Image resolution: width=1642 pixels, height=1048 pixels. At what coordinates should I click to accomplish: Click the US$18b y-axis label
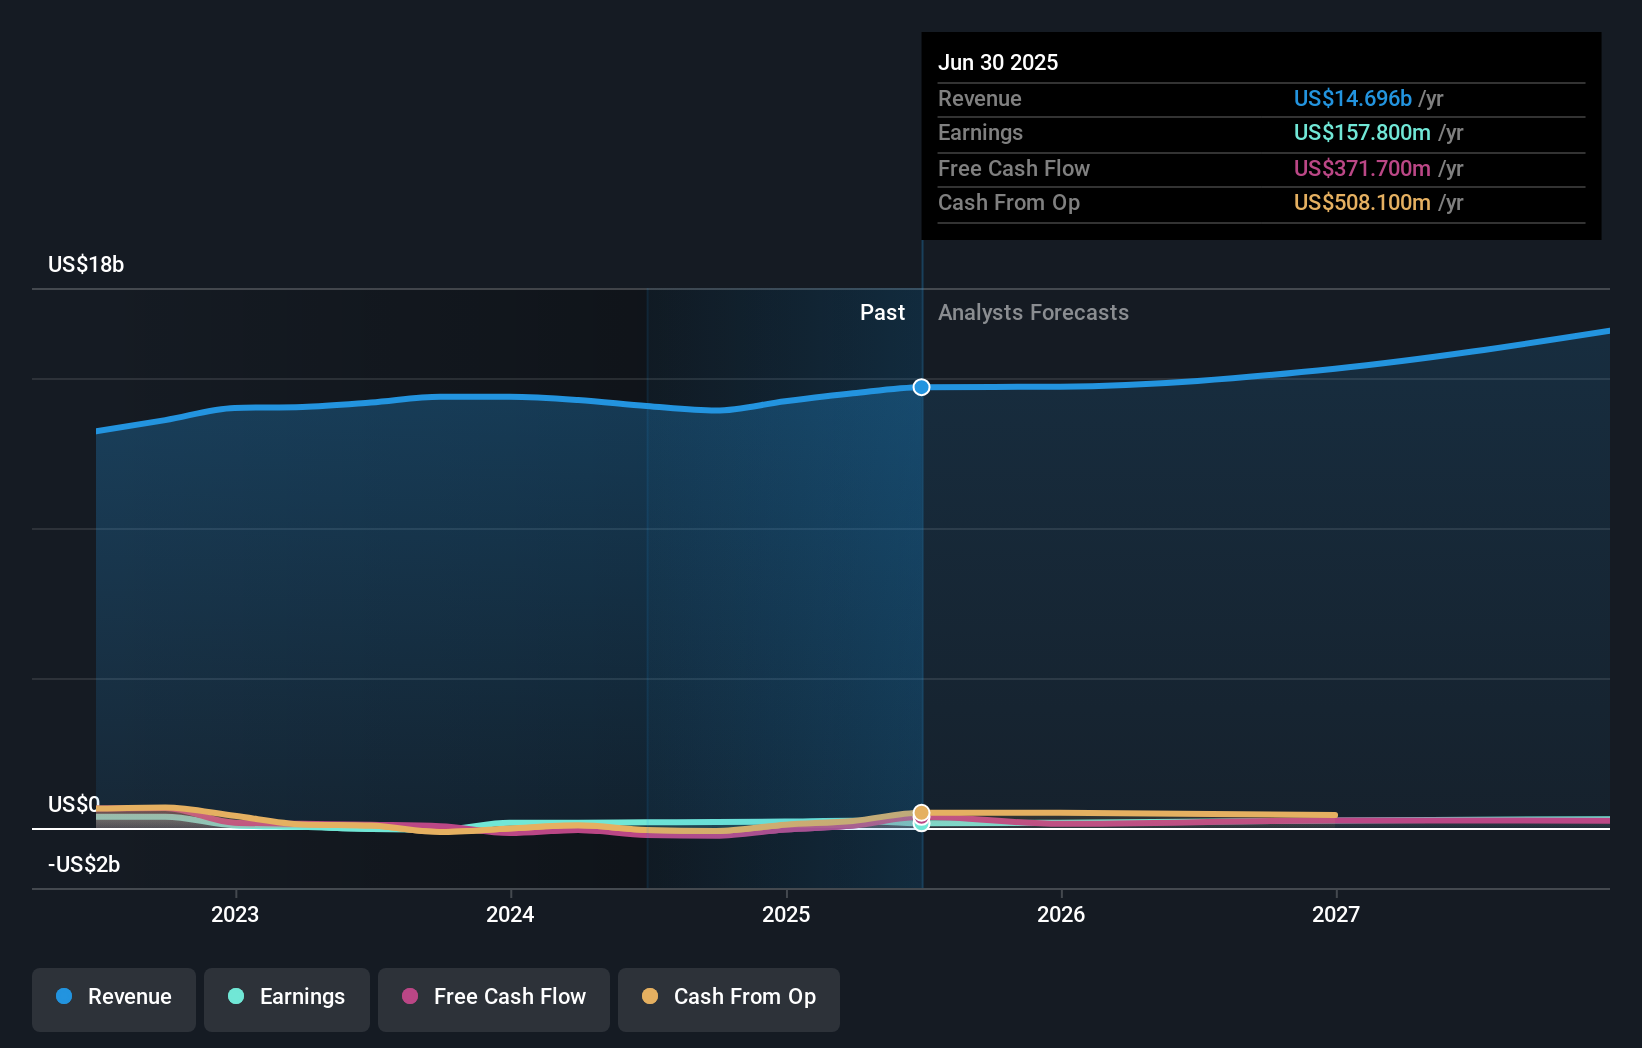[86, 264]
